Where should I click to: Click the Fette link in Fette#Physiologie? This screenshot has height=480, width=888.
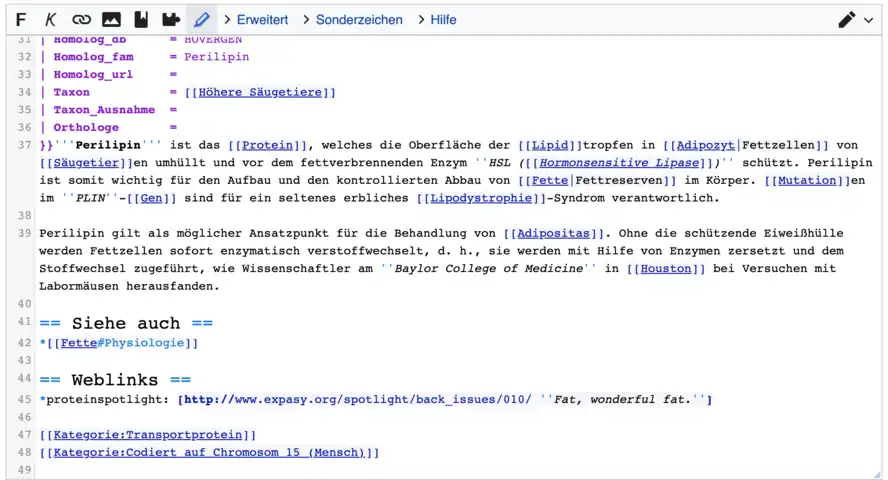coord(79,343)
